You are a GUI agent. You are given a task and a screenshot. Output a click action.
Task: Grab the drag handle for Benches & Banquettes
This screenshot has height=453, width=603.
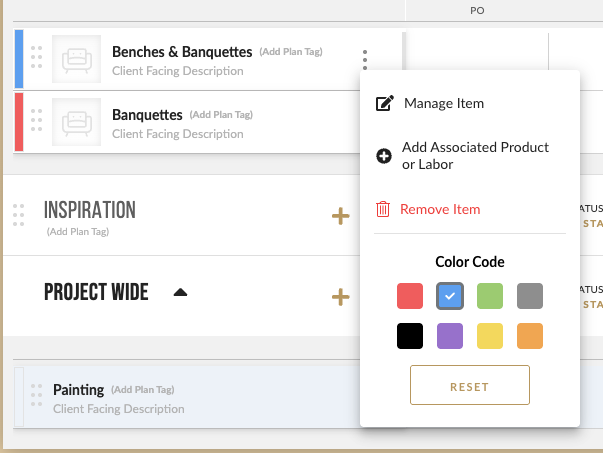click(x=37, y=57)
